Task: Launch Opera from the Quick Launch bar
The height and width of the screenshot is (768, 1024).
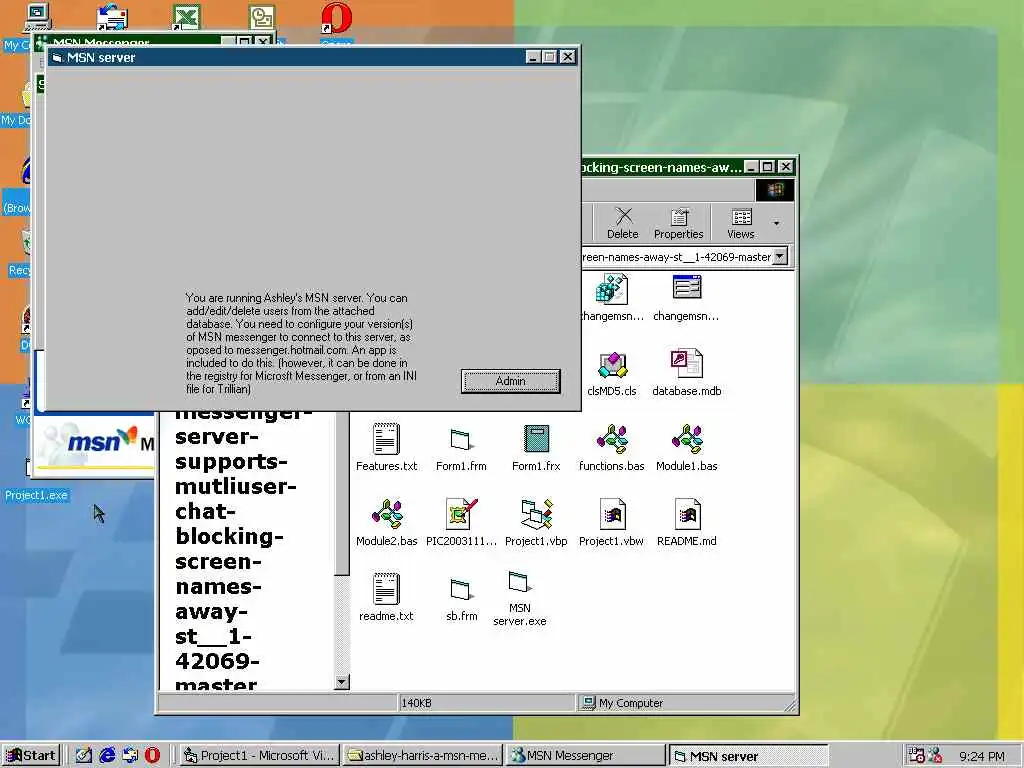Action: pos(152,755)
